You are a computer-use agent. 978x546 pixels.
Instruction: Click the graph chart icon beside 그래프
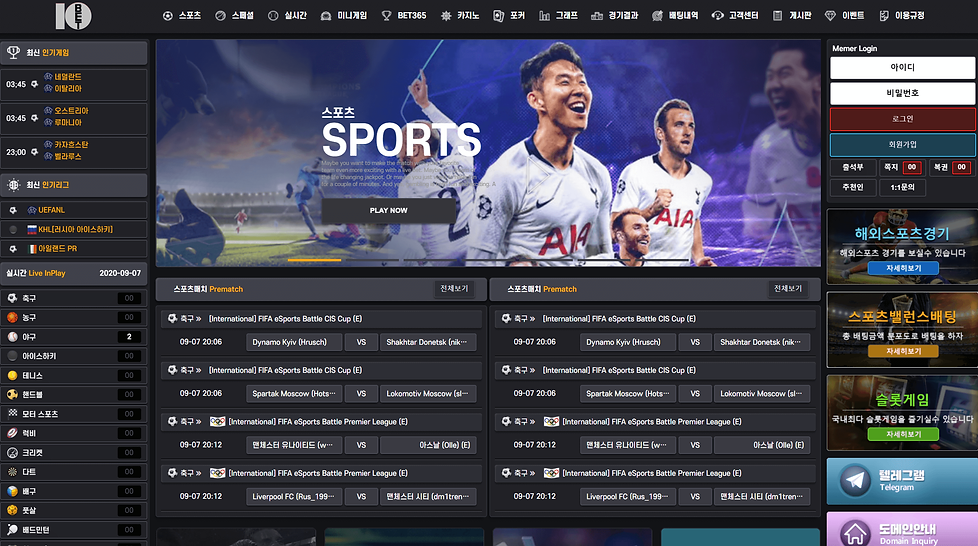pos(545,16)
